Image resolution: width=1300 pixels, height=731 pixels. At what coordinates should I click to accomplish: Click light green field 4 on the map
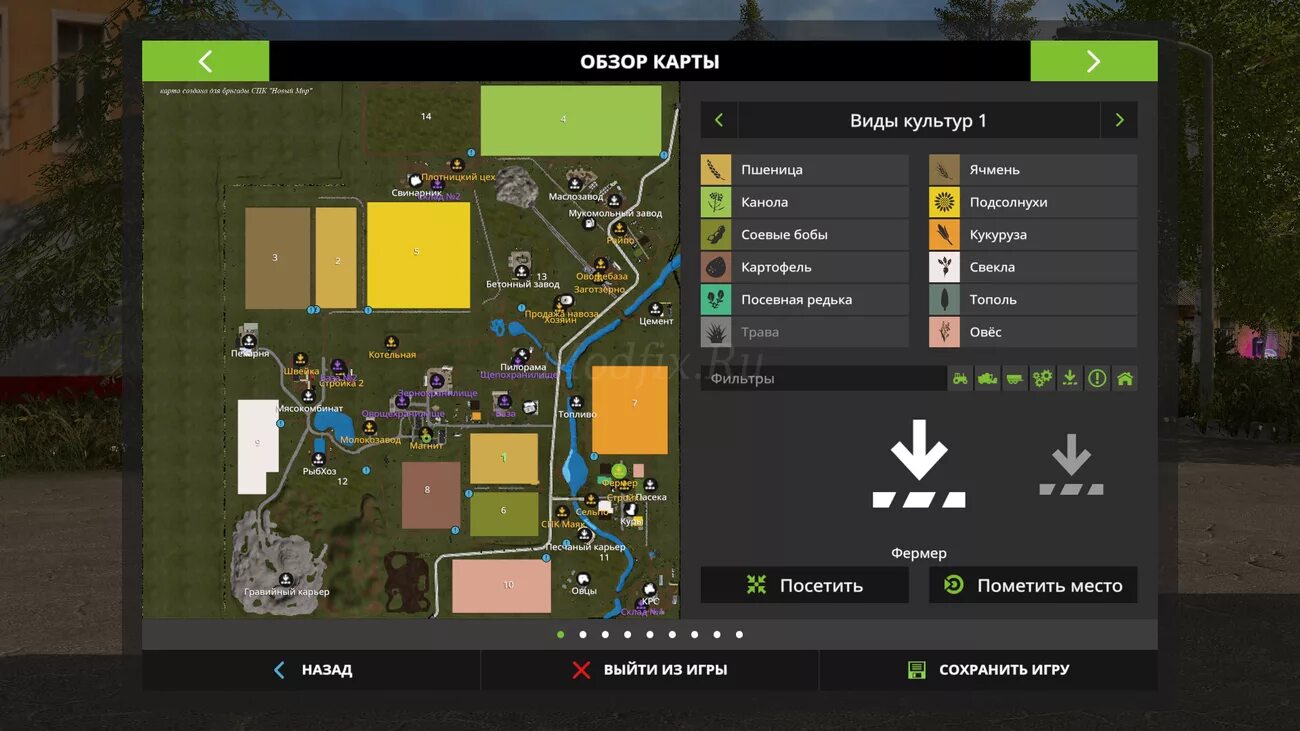pyautogui.click(x=571, y=120)
